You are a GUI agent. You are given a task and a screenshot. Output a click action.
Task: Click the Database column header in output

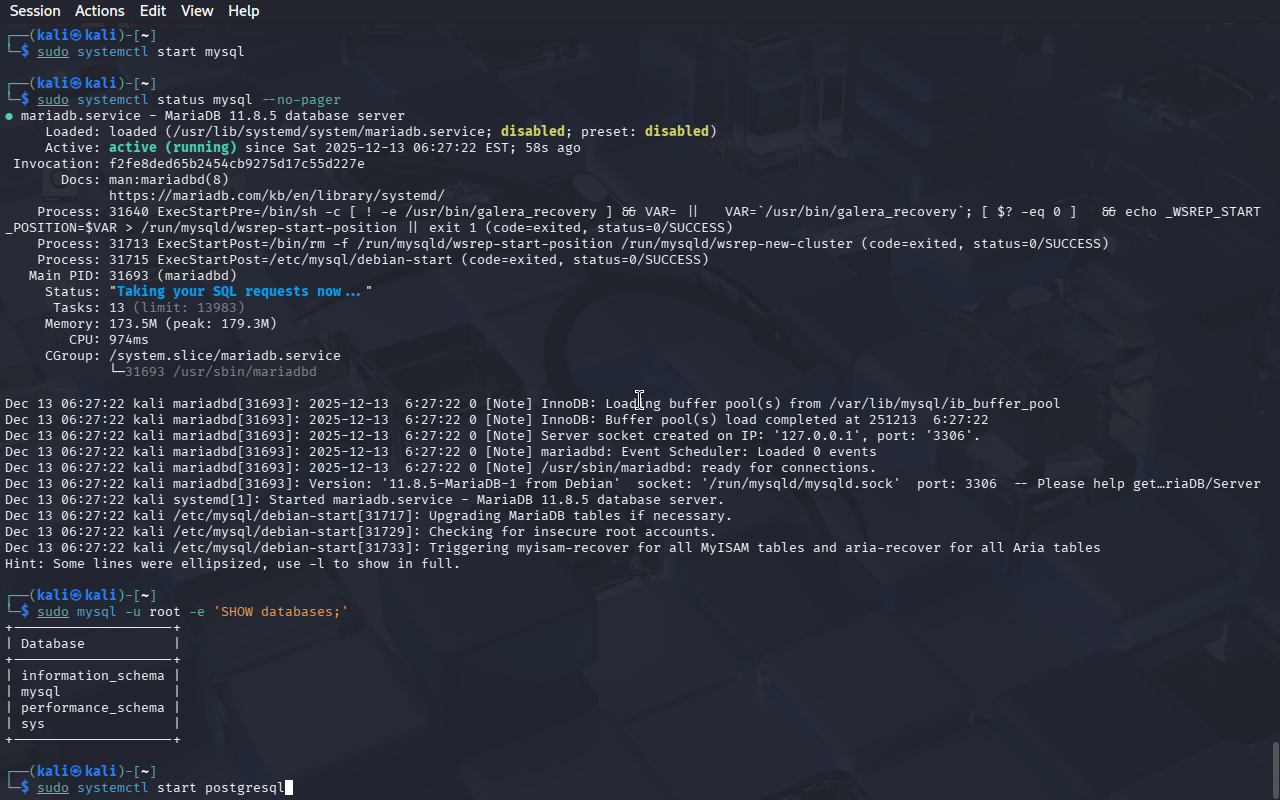point(52,643)
